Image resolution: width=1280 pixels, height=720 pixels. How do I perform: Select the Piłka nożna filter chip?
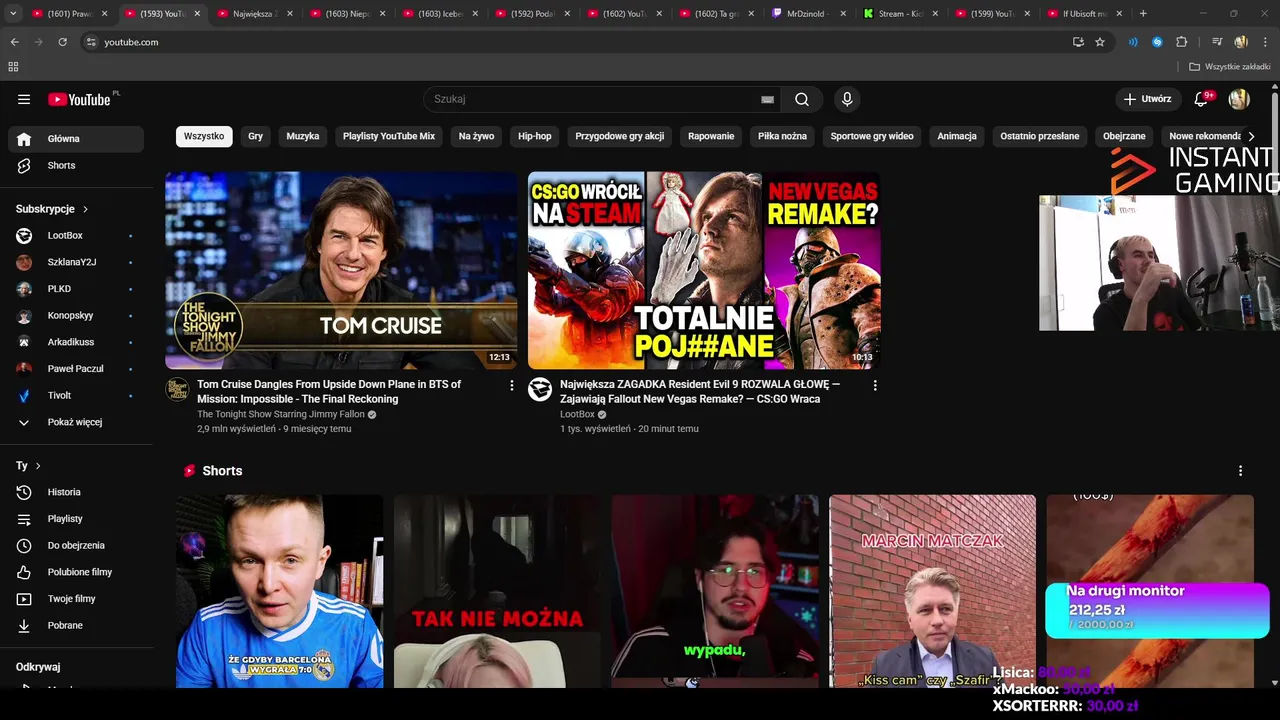(x=782, y=136)
